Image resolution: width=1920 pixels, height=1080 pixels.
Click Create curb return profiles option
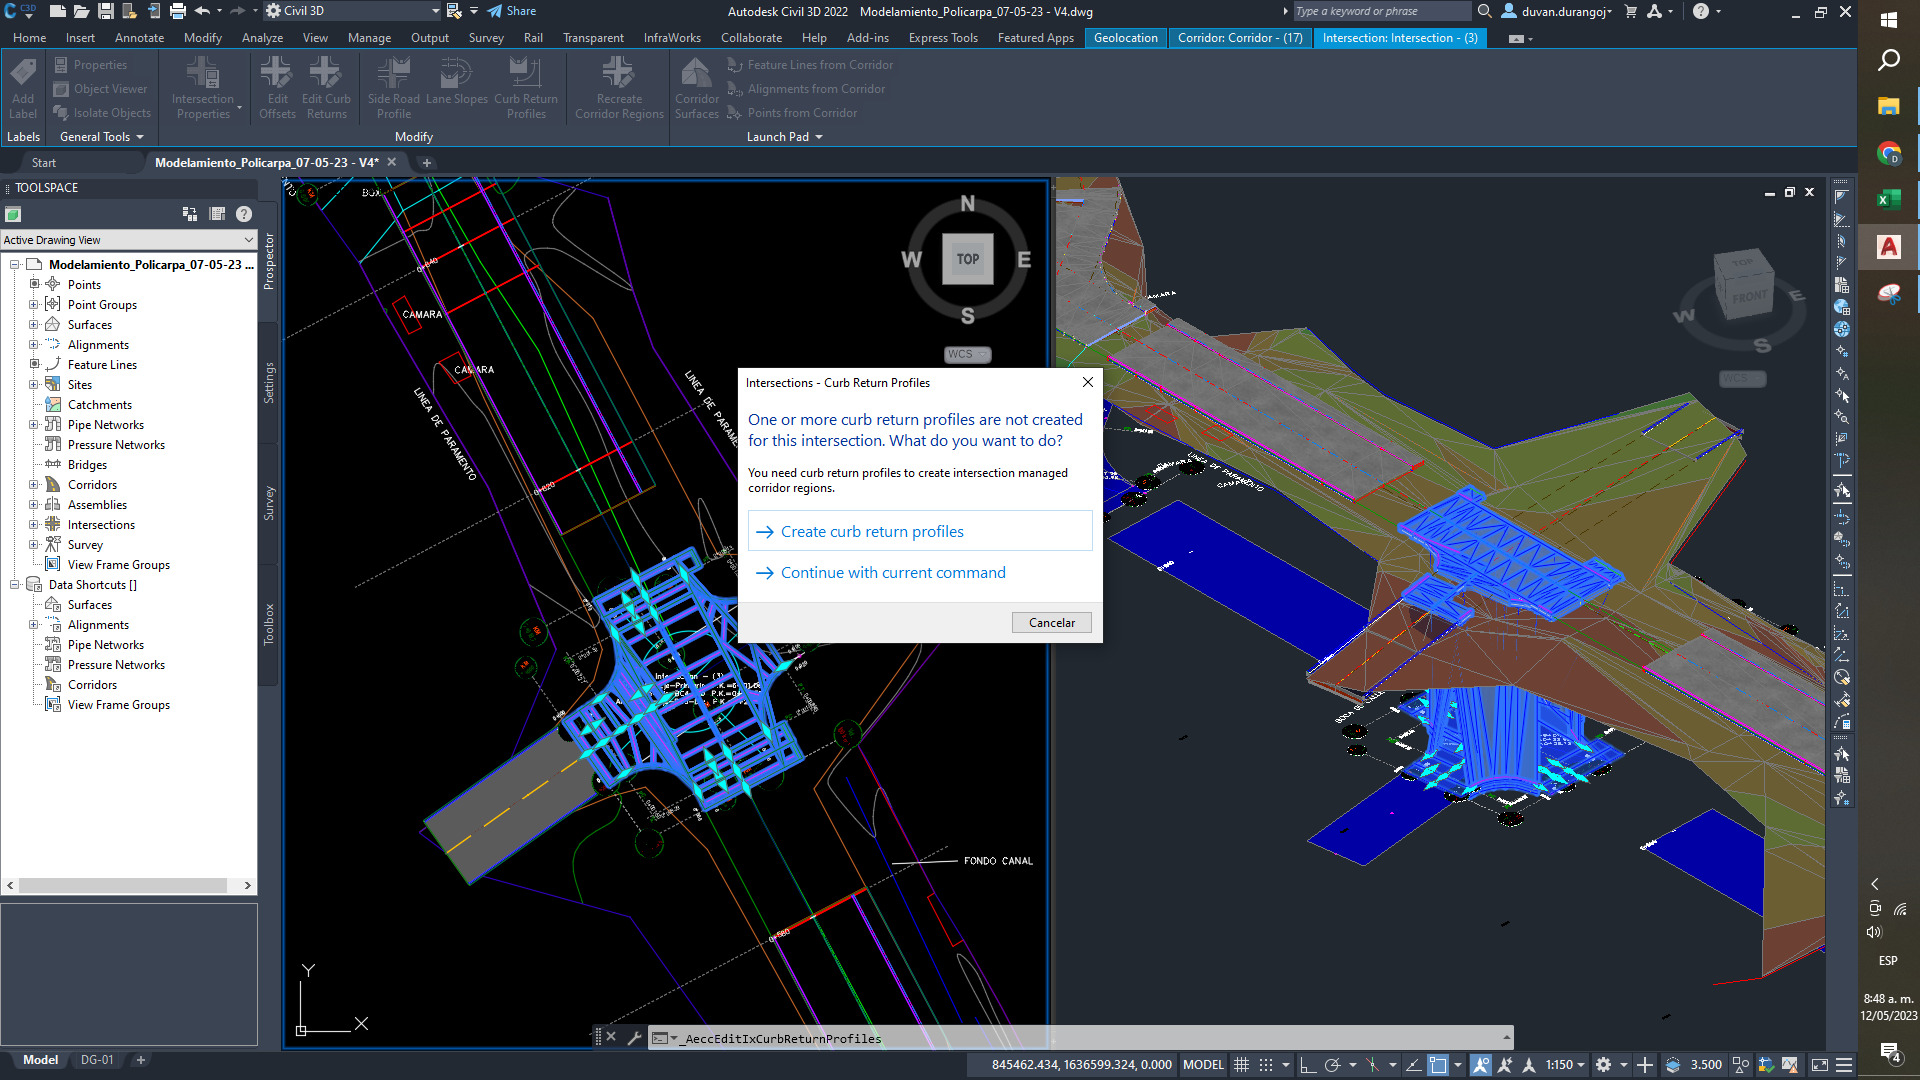coord(872,531)
